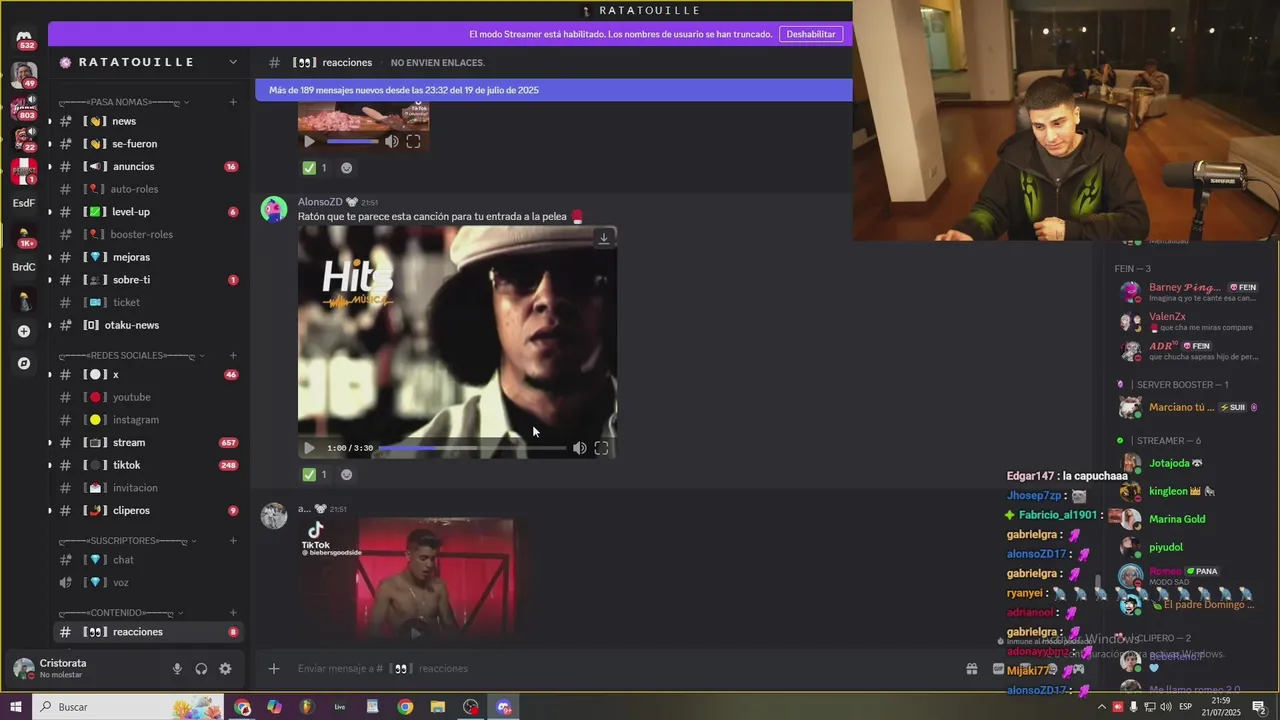Image resolution: width=1280 pixels, height=720 pixels.
Task: Mute the top food video
Action: pos(392,141)
